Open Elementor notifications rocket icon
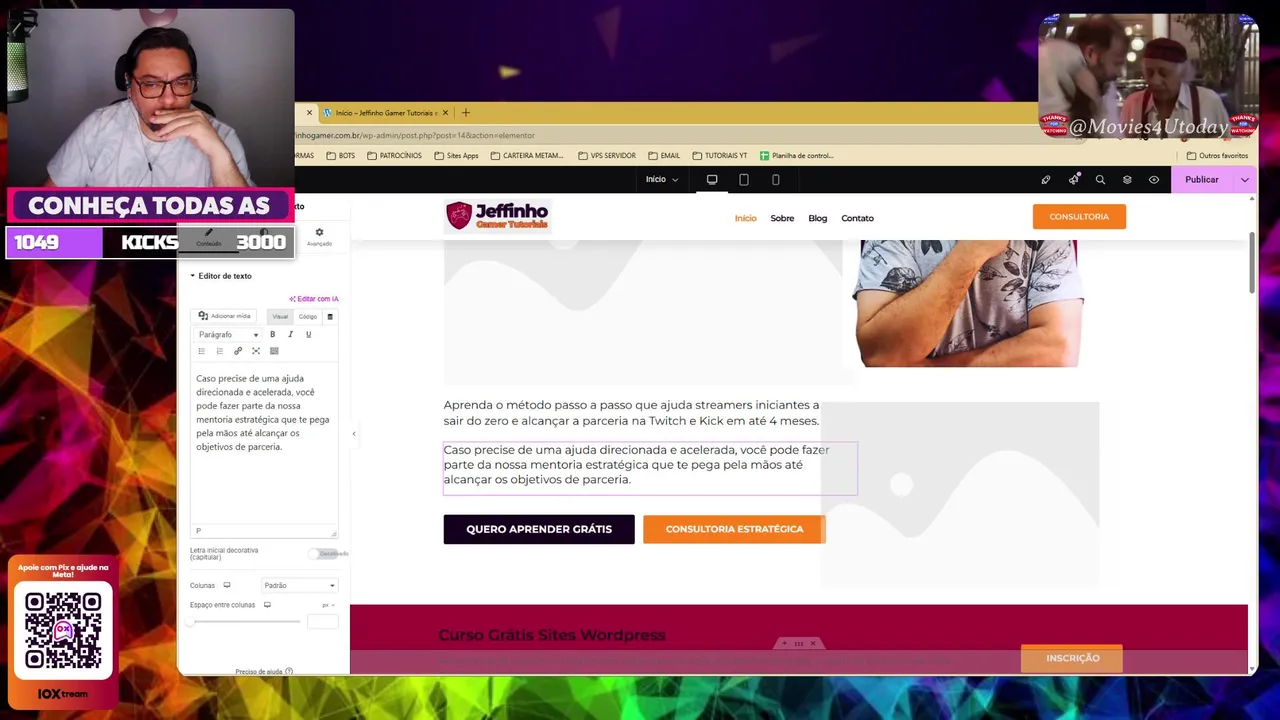This screenshot has height=720, width=1280. [x=1074, y=180]
